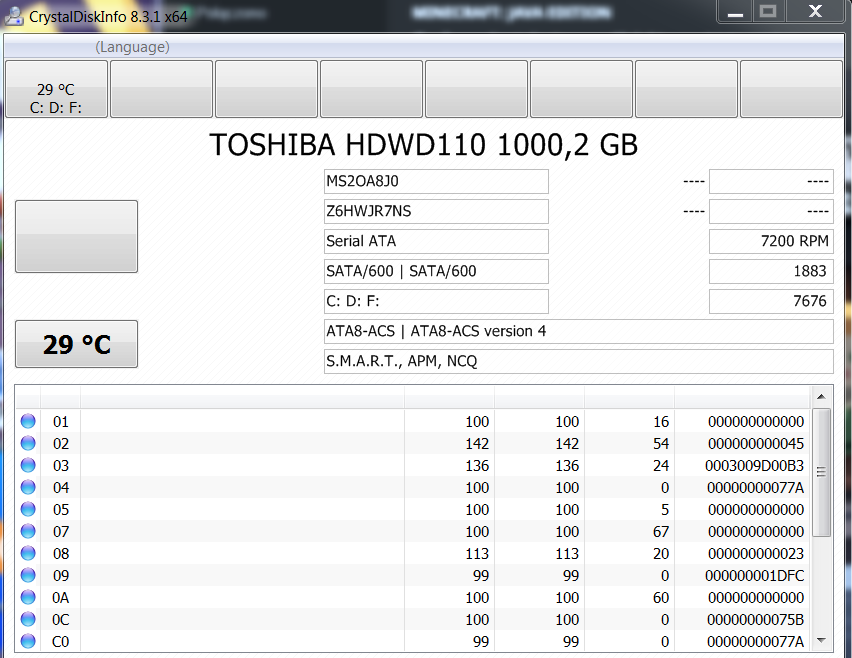
Task: Minimize the CrystalDiskInfo window
Action: click(735, 12)
